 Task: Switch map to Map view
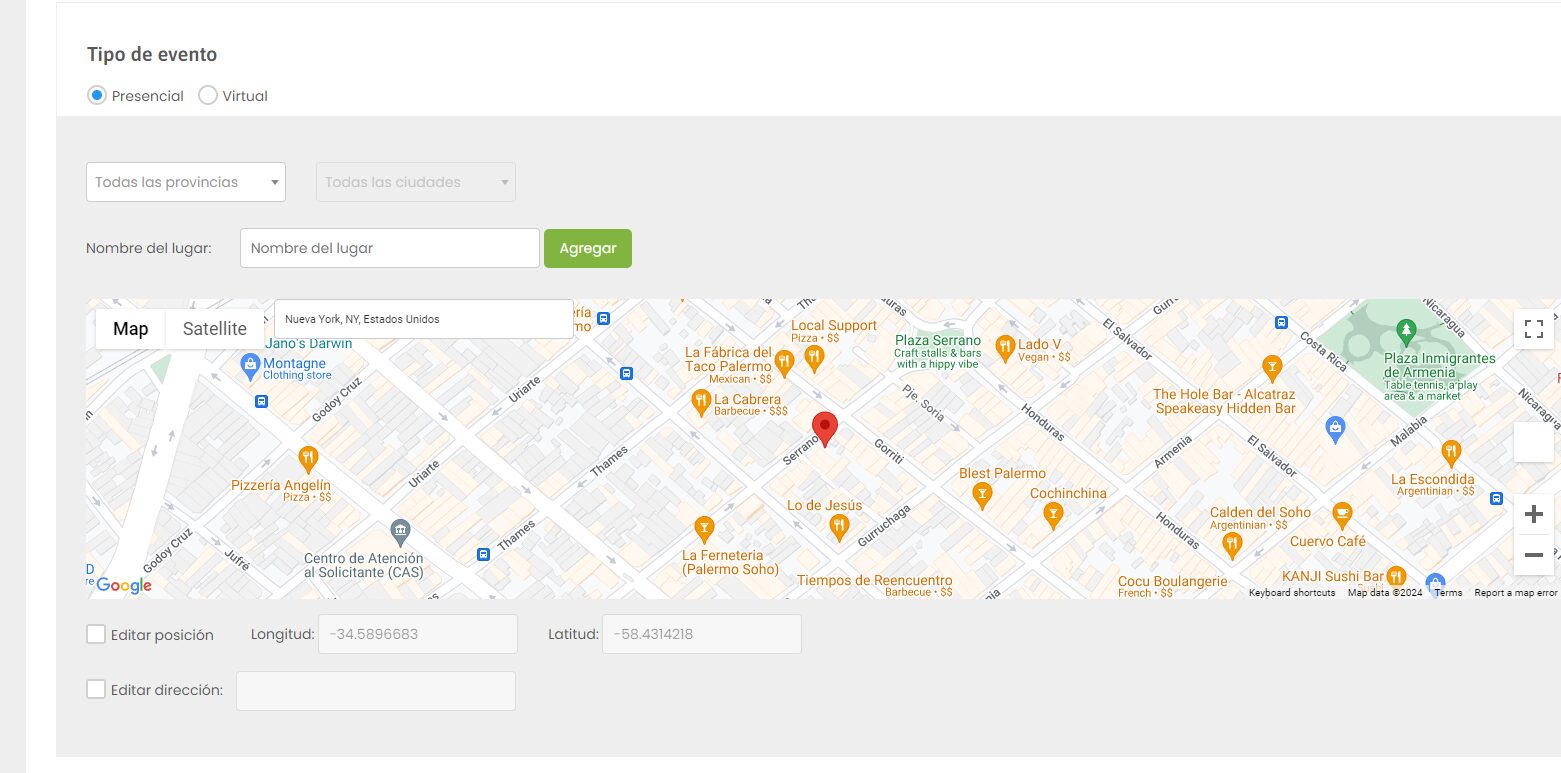(130, 329)
